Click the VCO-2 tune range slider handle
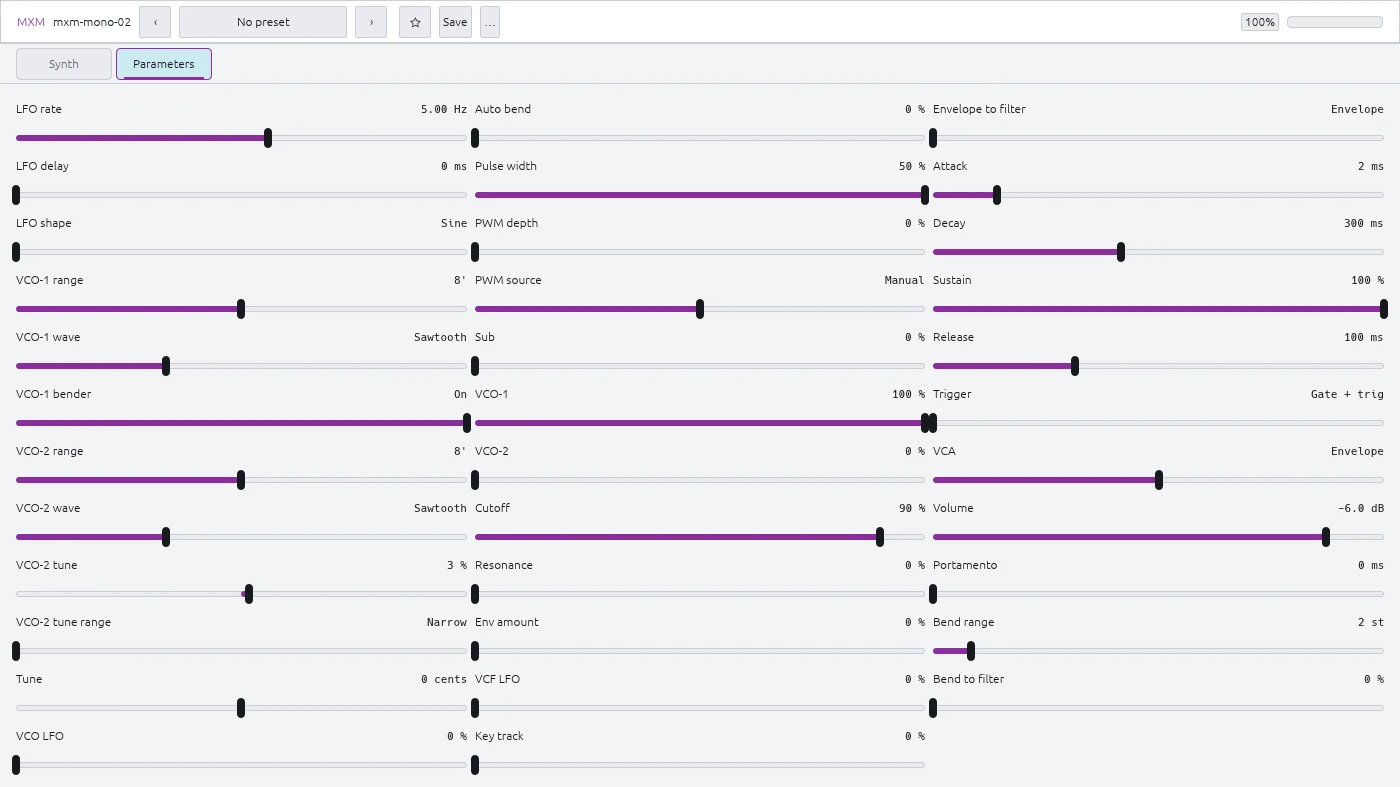 coord(16,651)
